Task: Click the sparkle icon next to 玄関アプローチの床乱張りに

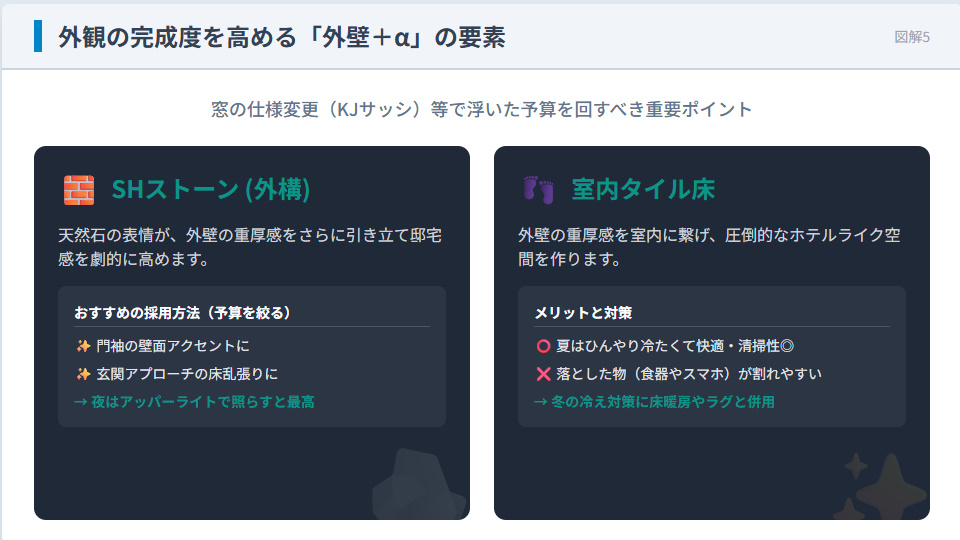Action: tap(83, 374)
